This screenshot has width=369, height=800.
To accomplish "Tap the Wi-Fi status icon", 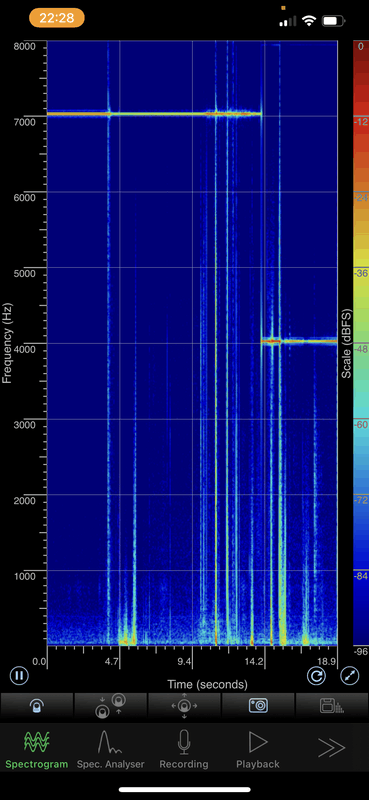I will pyautogui.click(x=308, y=21).
